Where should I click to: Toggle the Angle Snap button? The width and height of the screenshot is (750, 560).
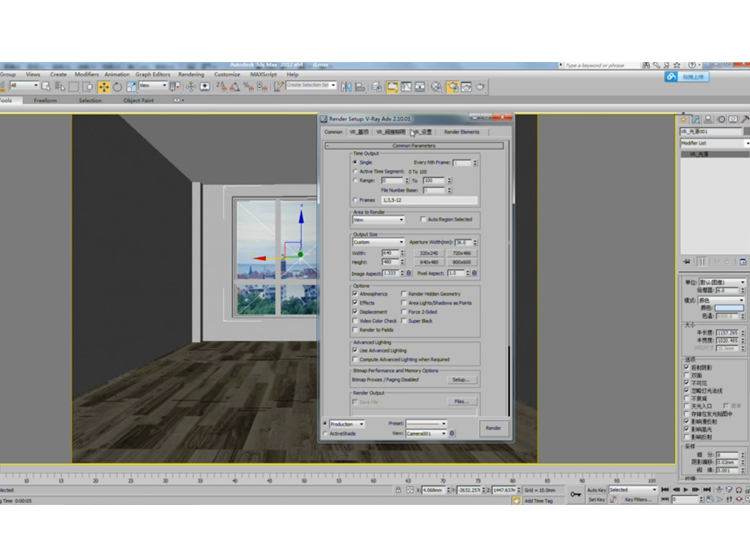(x=235, y=87)
